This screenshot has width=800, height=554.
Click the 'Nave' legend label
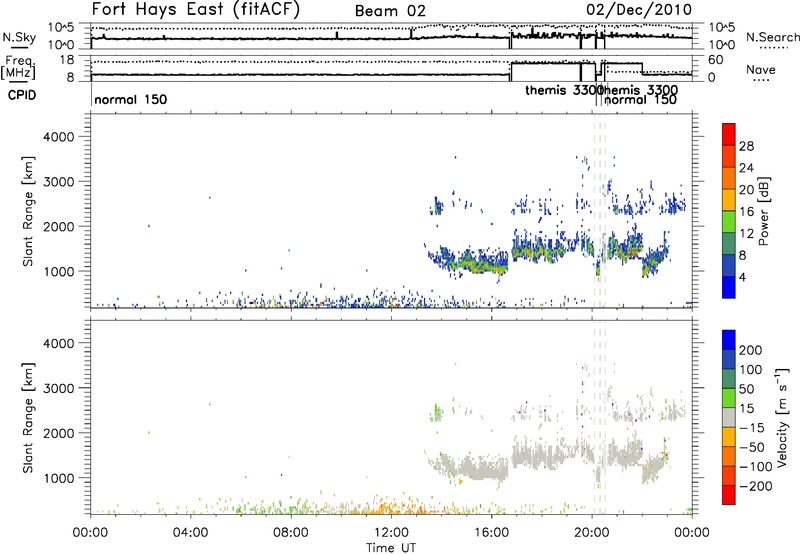click(x=760, y=69)
